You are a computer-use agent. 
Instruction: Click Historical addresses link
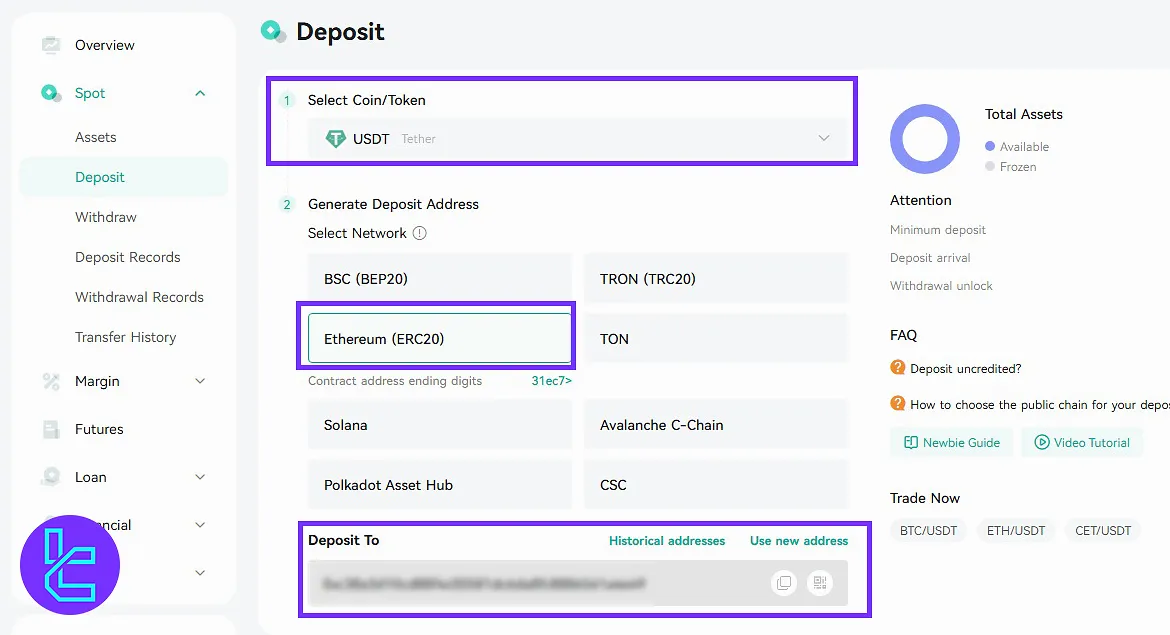click(x=667, y=541)
